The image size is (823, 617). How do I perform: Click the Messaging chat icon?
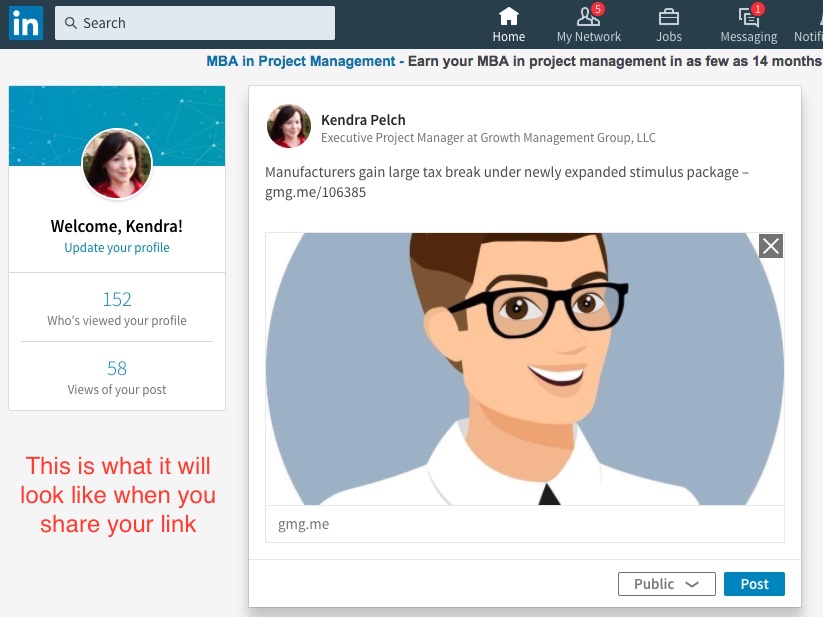tap(748, 18)
